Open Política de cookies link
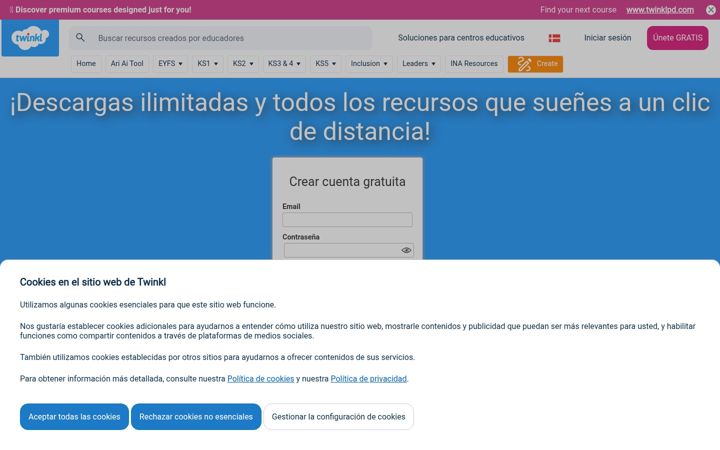The width and height of the screenshot is (720, 450). click(x=260, y=379)
